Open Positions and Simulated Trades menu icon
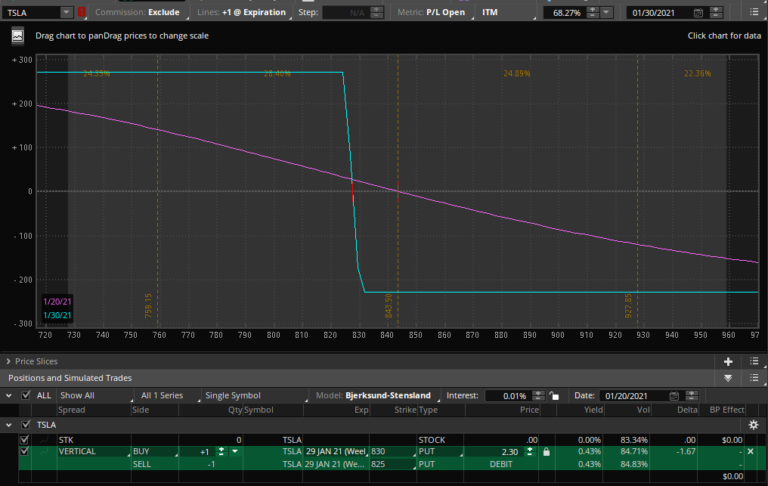 [x=754, y=378]
